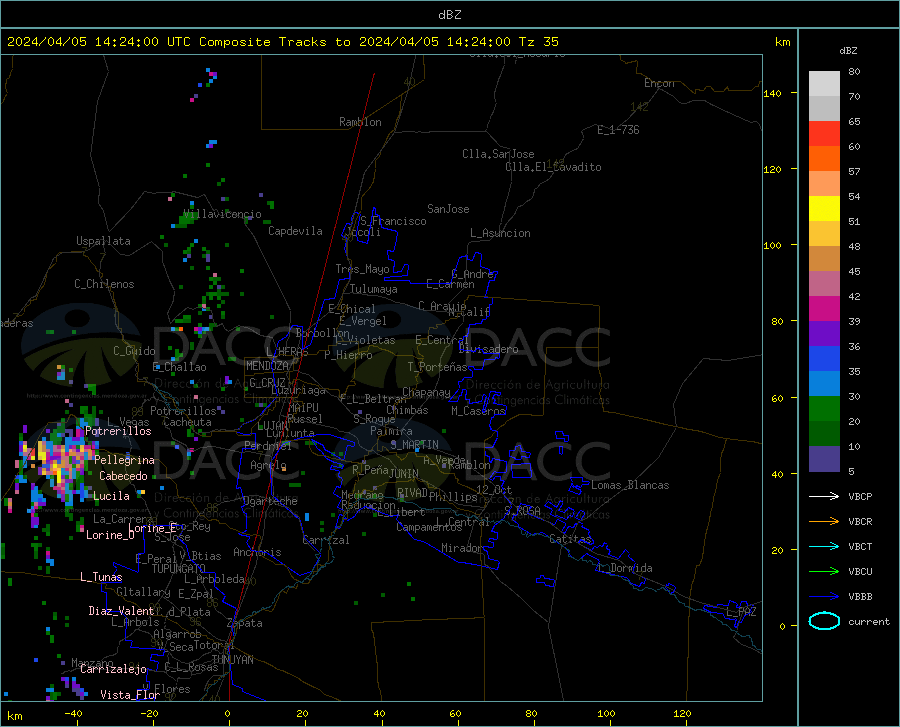Select the magenta 42 dBZ color swatch
Screen dimensions: 900x727
pos(824,309)
